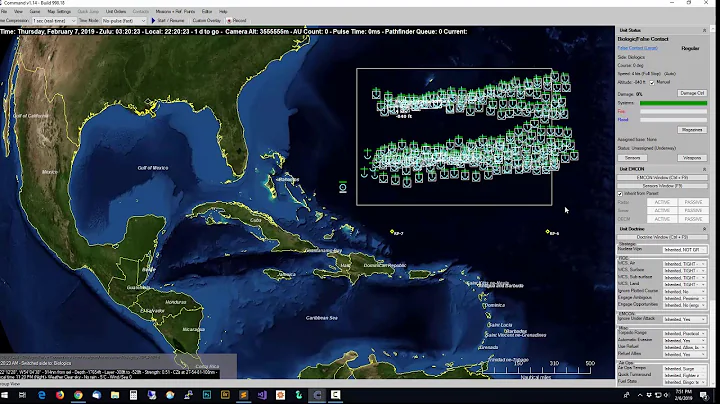The image size is (720, 404).
Task: Set Radar to PASSIVE
Action: coord(693,202)
